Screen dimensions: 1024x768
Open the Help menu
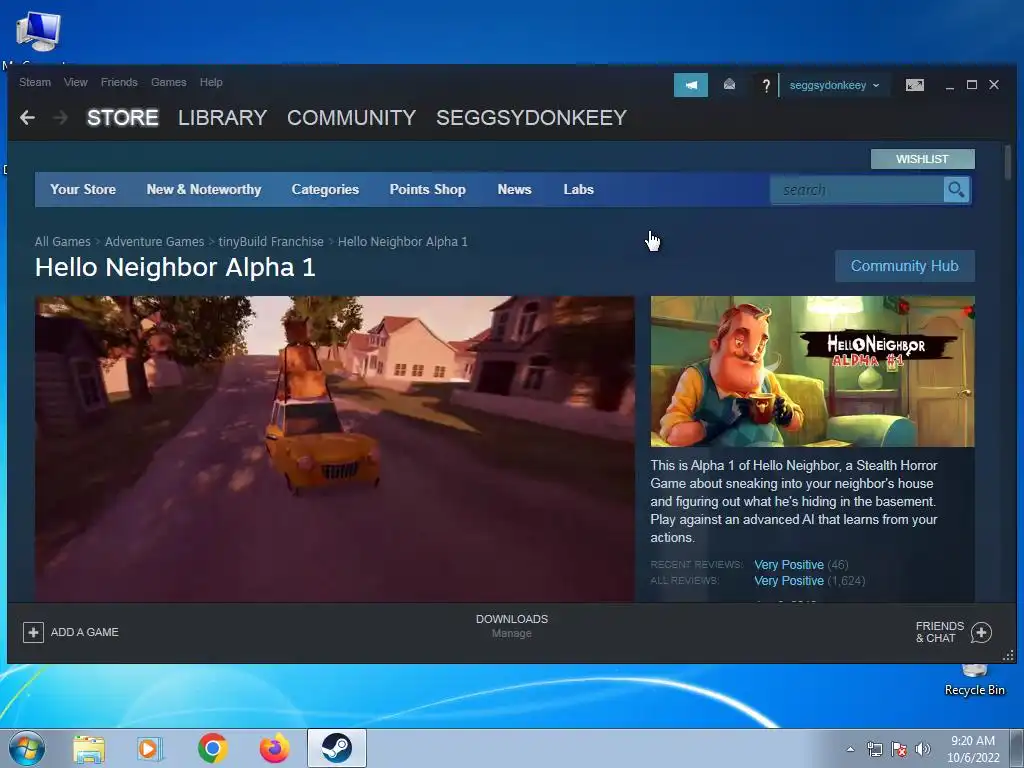[211, 82]
